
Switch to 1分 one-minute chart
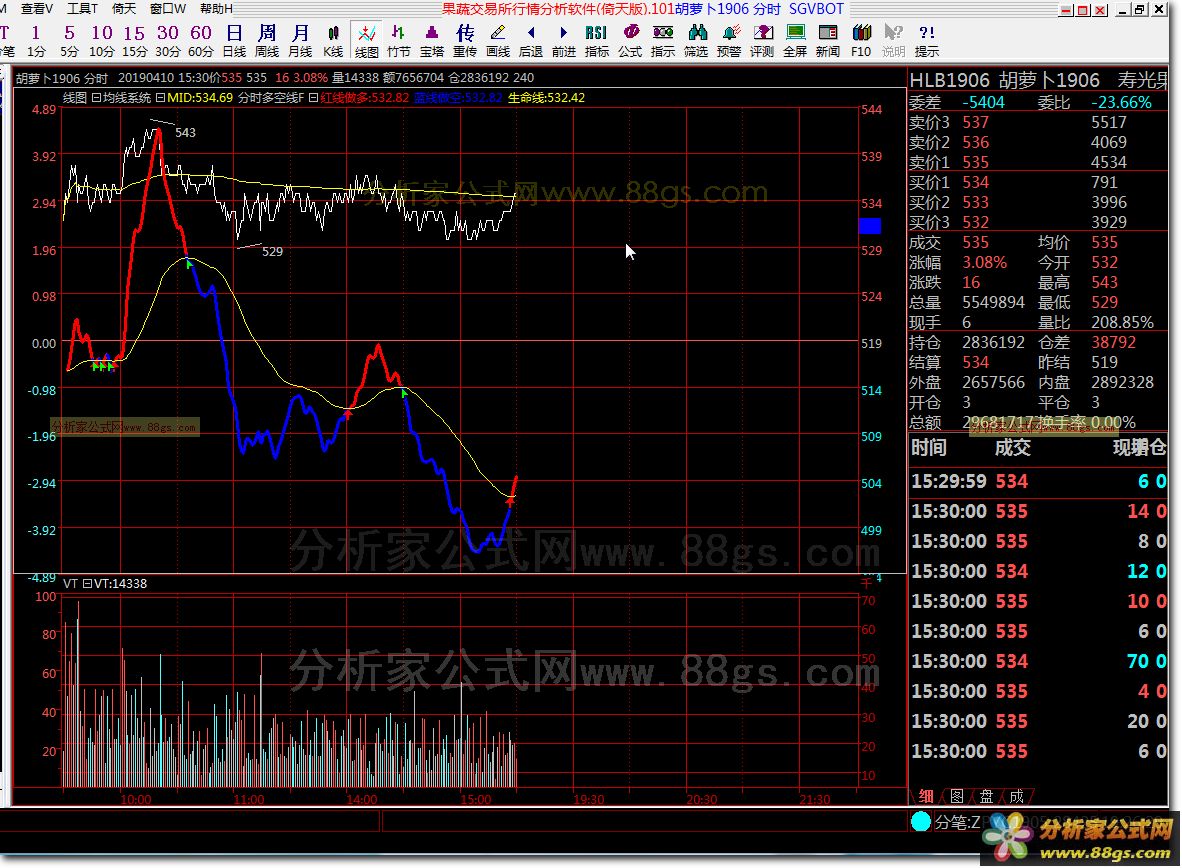tap(35, 41)
